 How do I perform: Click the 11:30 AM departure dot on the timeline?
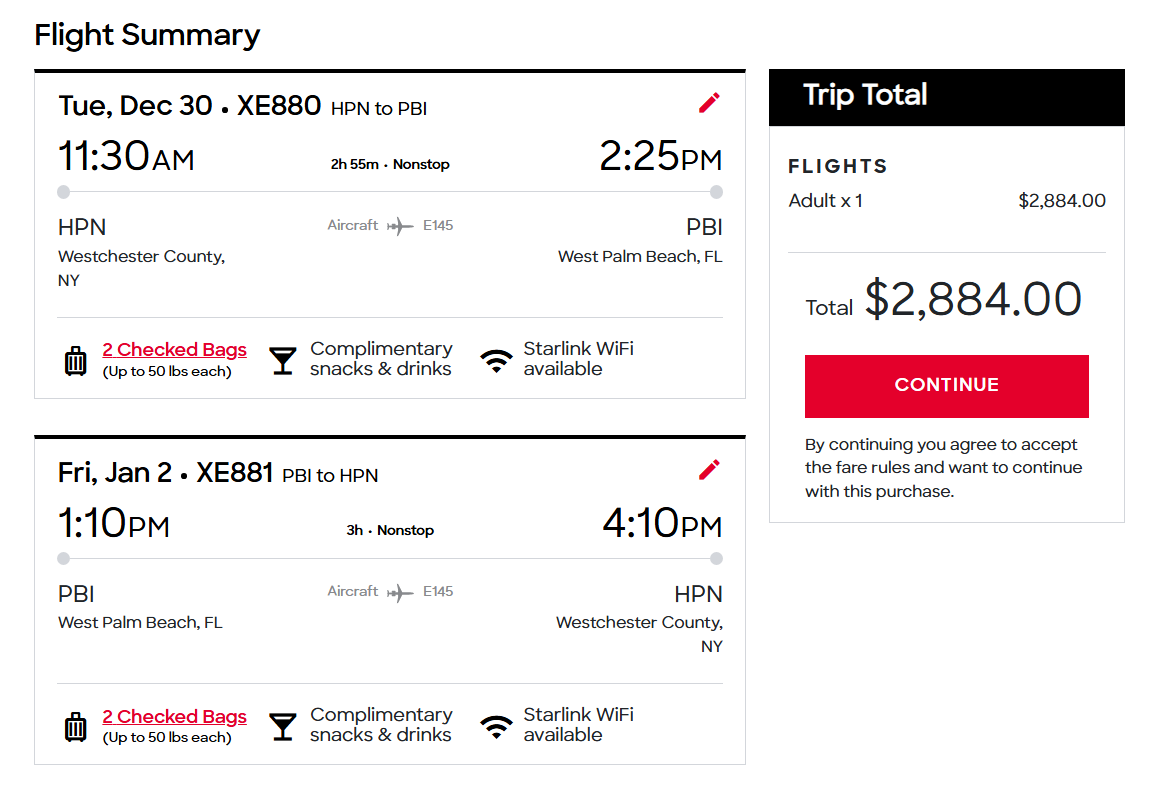64,192
